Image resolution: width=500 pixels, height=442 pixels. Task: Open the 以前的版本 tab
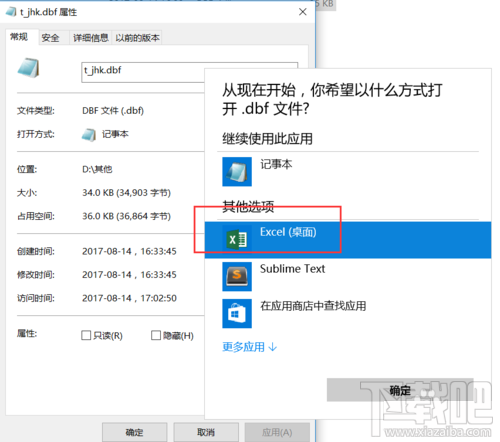[x=137, y=38]
